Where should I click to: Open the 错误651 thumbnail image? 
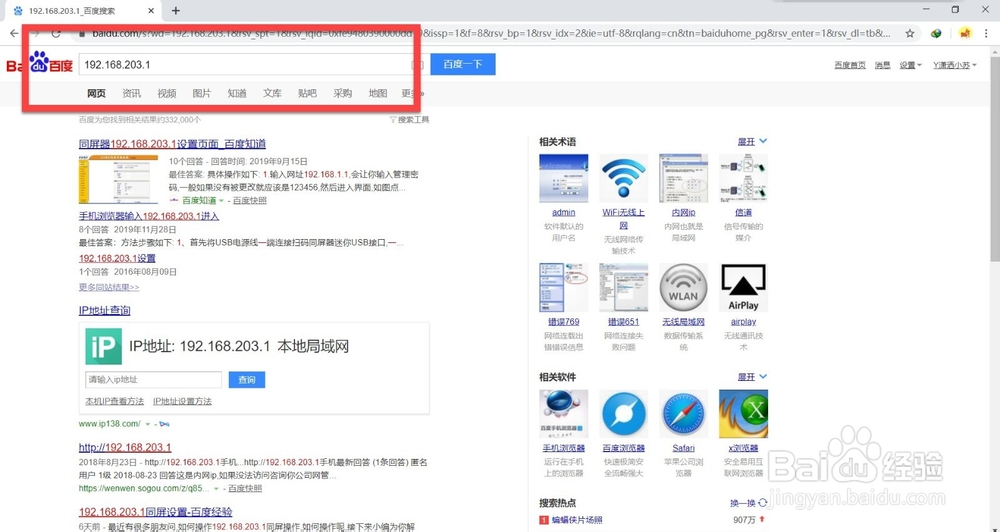pyautogui.click(x=624, y=288)
